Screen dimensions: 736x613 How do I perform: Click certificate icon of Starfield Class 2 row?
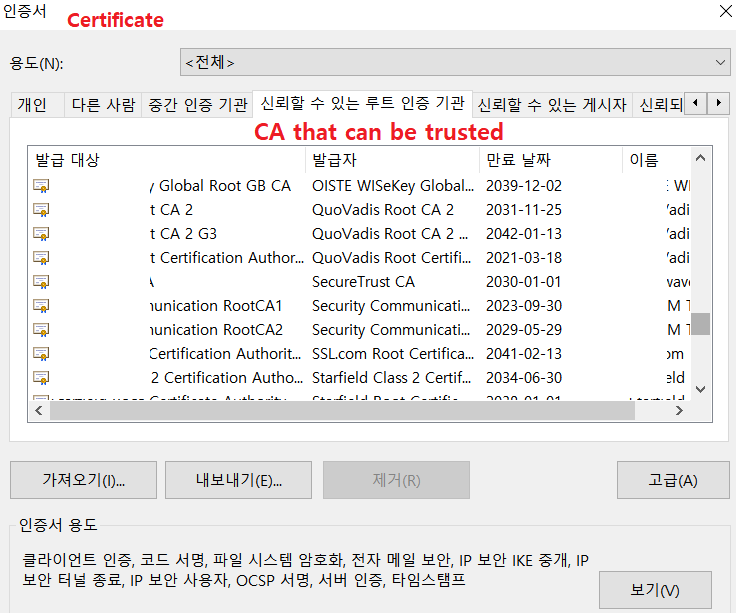coord(41,378)
